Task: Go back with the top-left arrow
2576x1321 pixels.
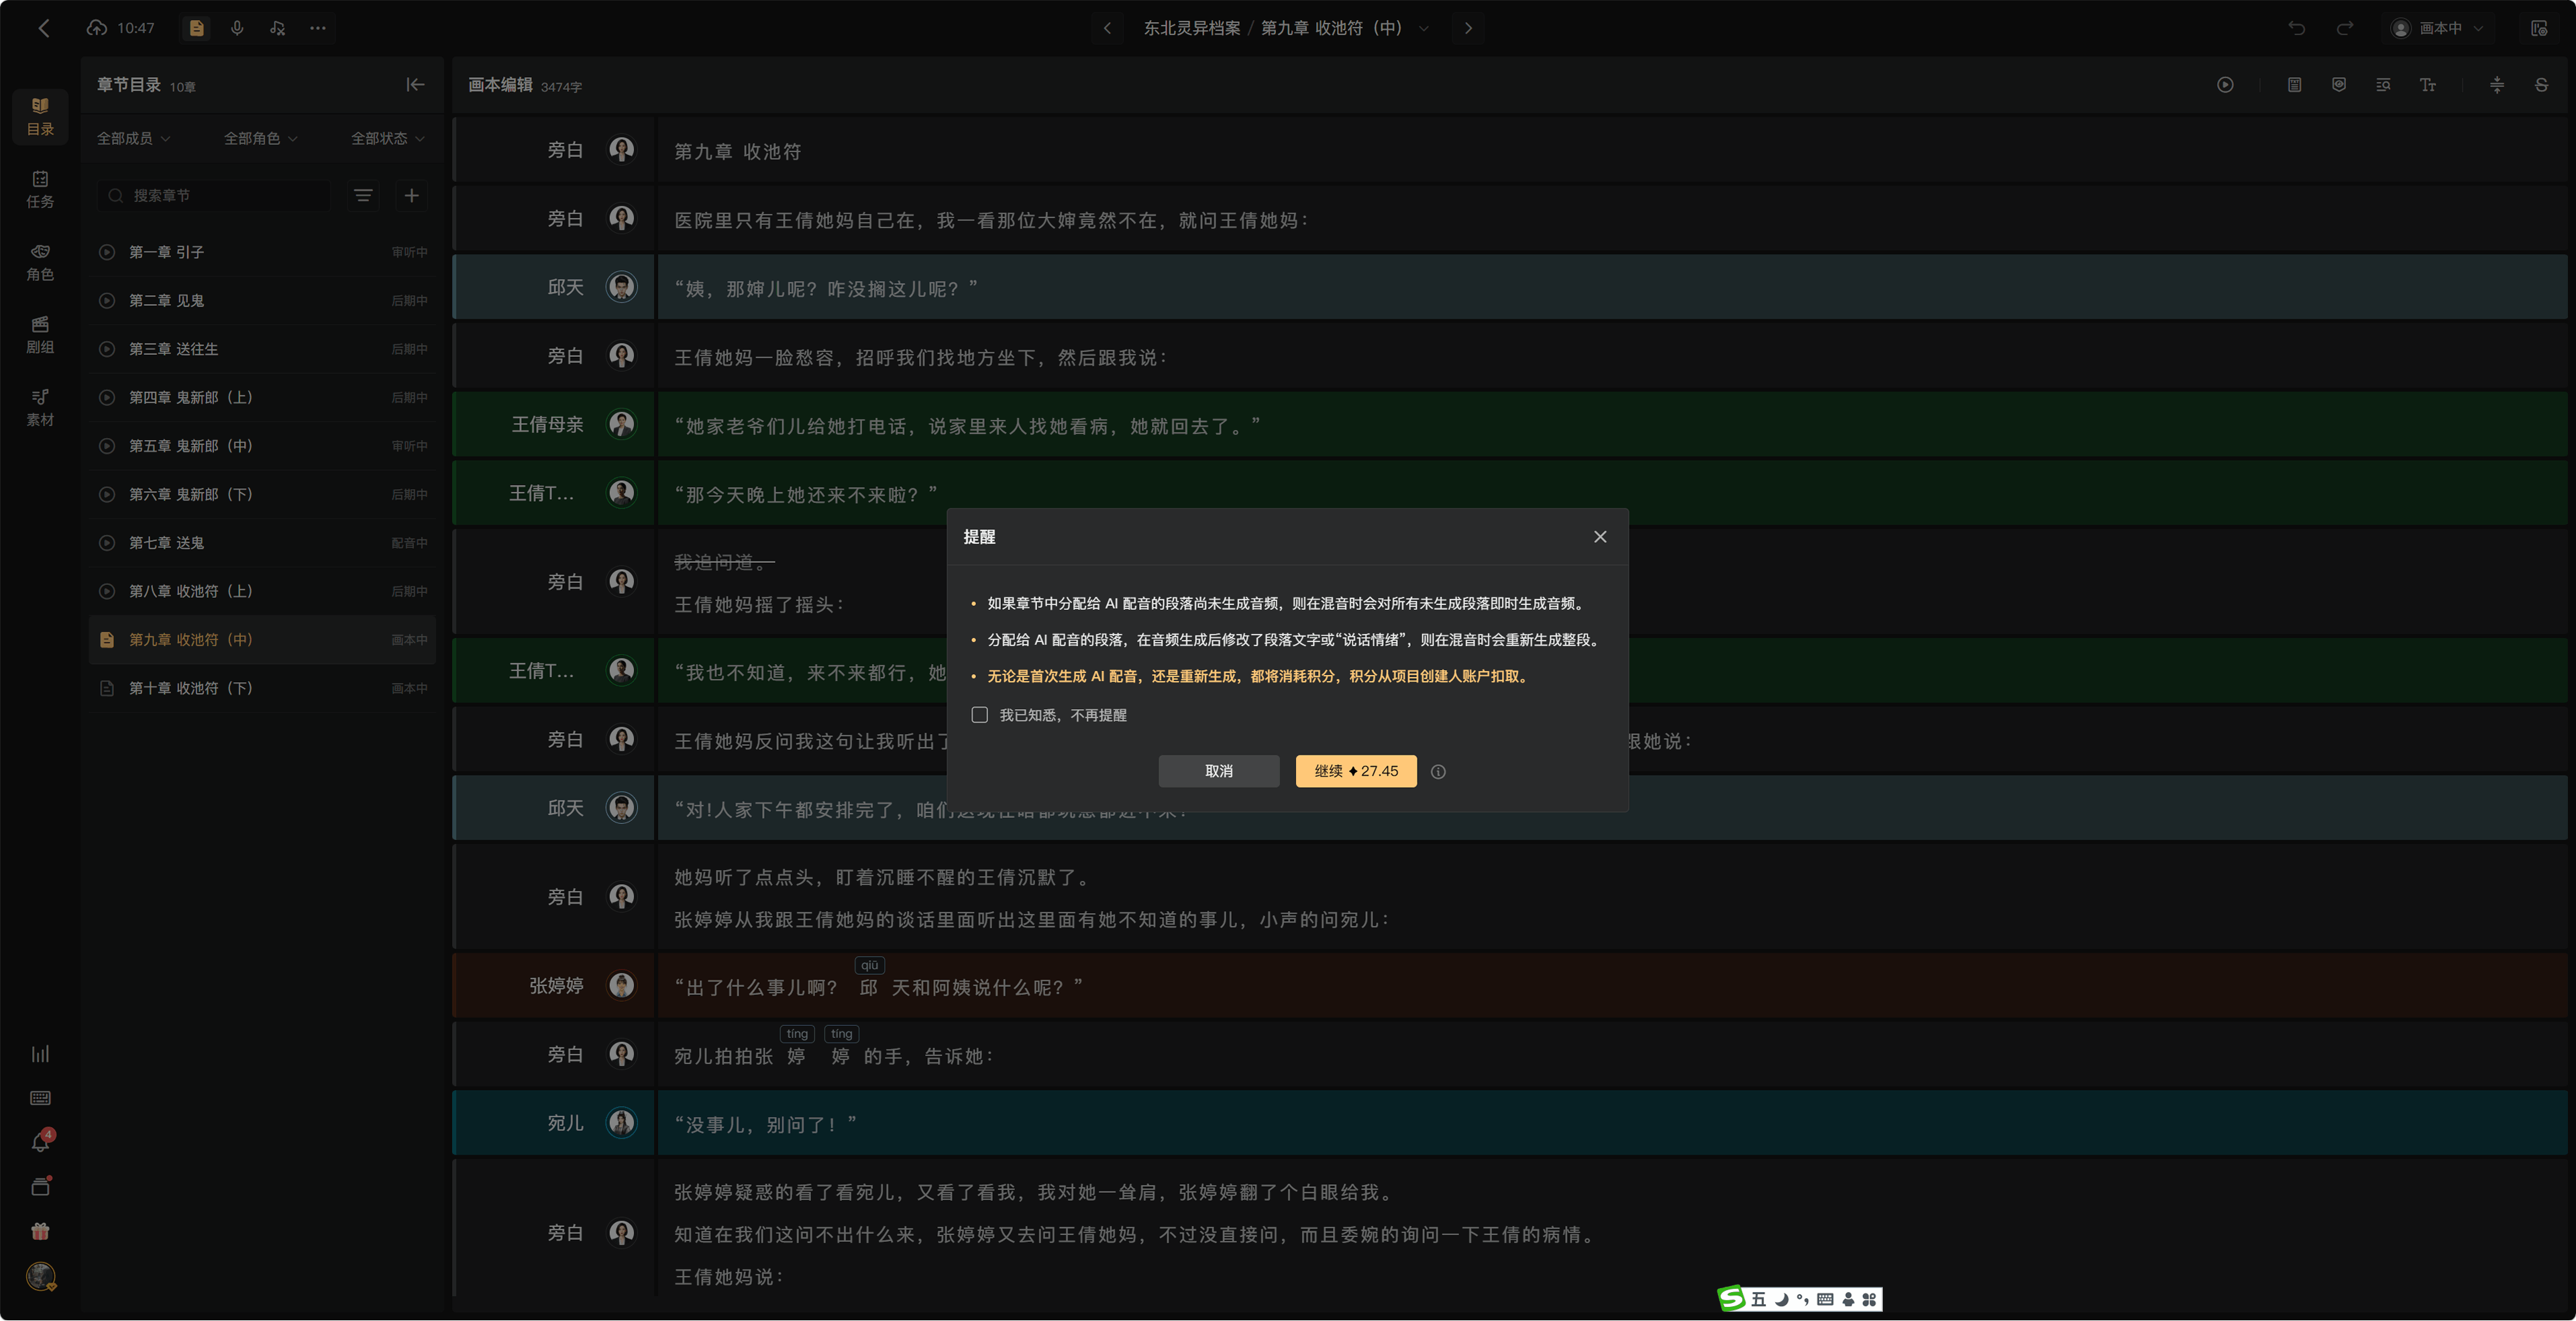Action: click(44, 28)
